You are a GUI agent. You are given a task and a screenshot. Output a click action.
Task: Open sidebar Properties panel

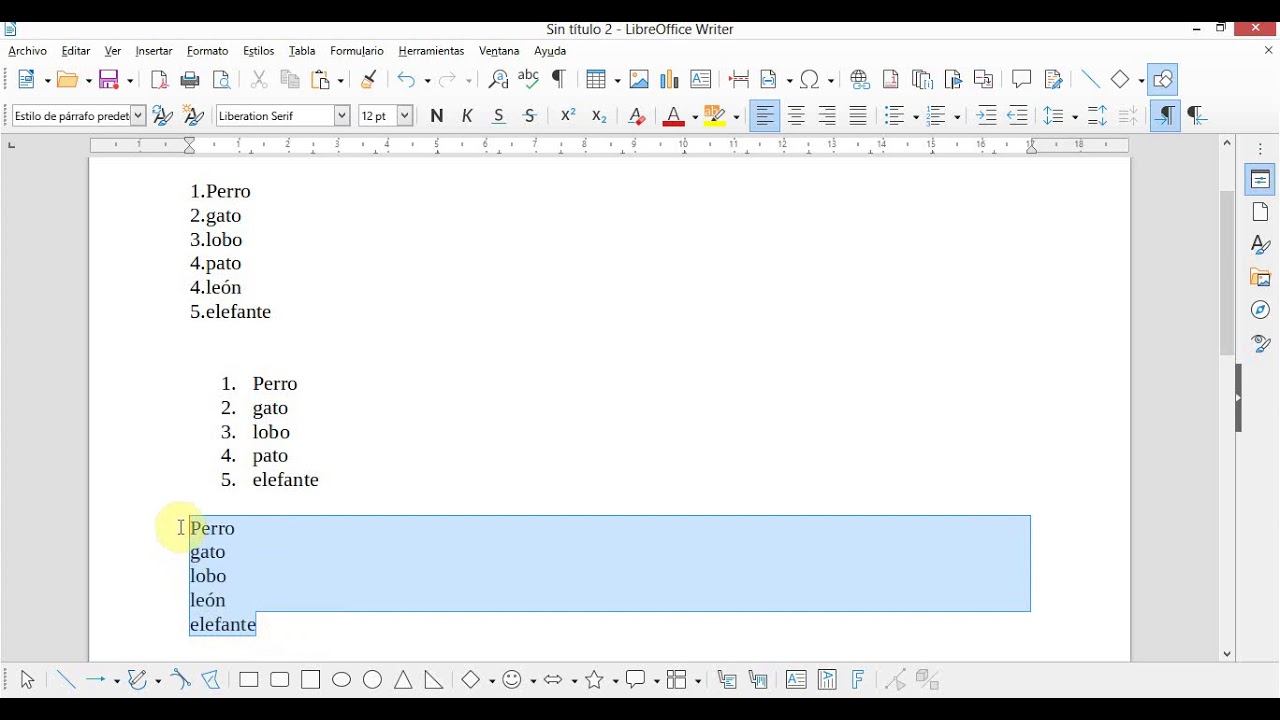click(x=1260, y=180)
